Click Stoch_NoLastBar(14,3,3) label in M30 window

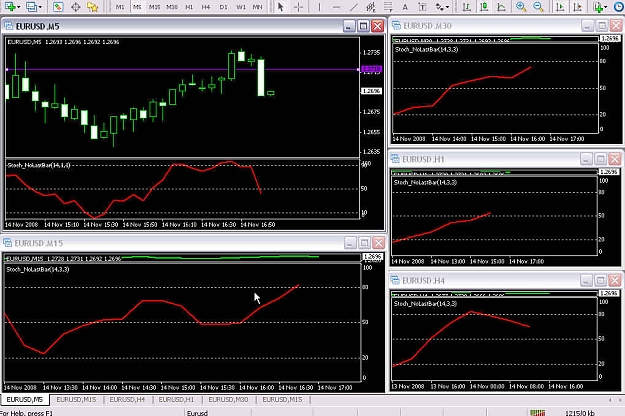coord(426,49)
